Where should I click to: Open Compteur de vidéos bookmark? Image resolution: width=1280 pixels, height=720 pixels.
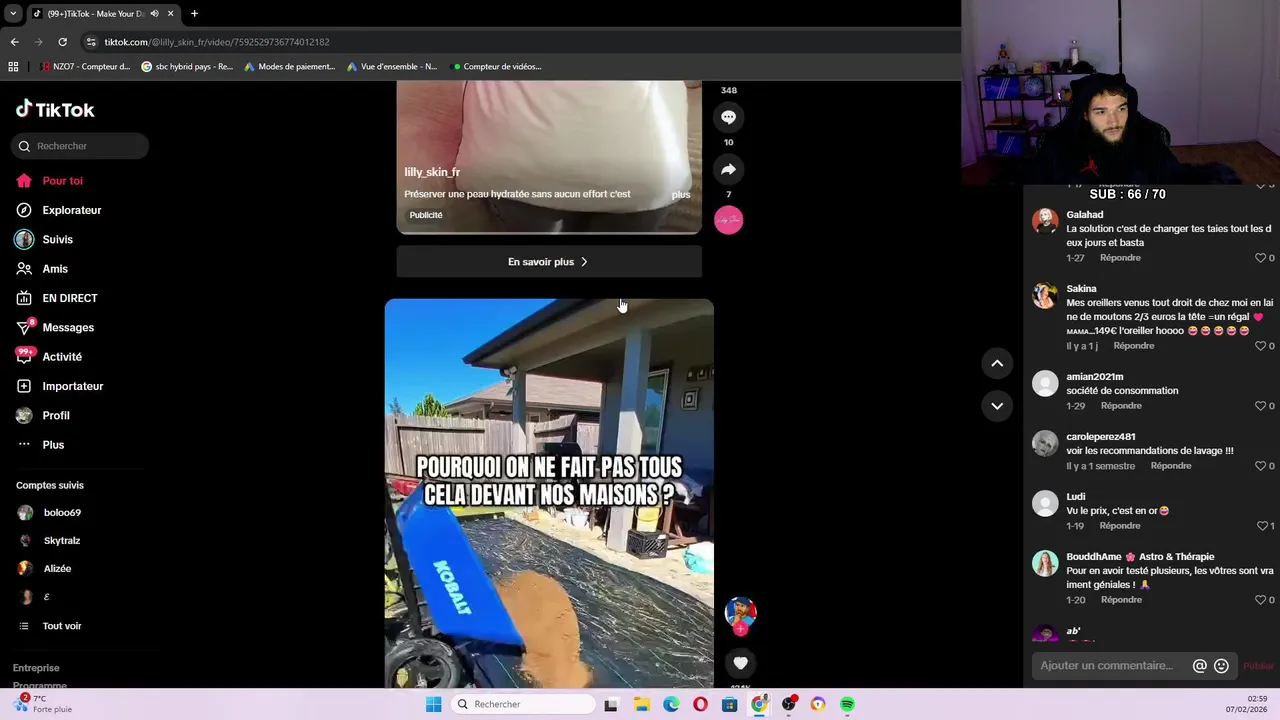(x=496, y=67)
